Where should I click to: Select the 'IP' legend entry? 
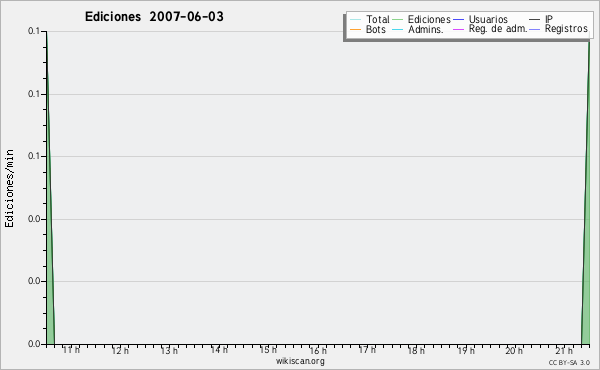541,19
